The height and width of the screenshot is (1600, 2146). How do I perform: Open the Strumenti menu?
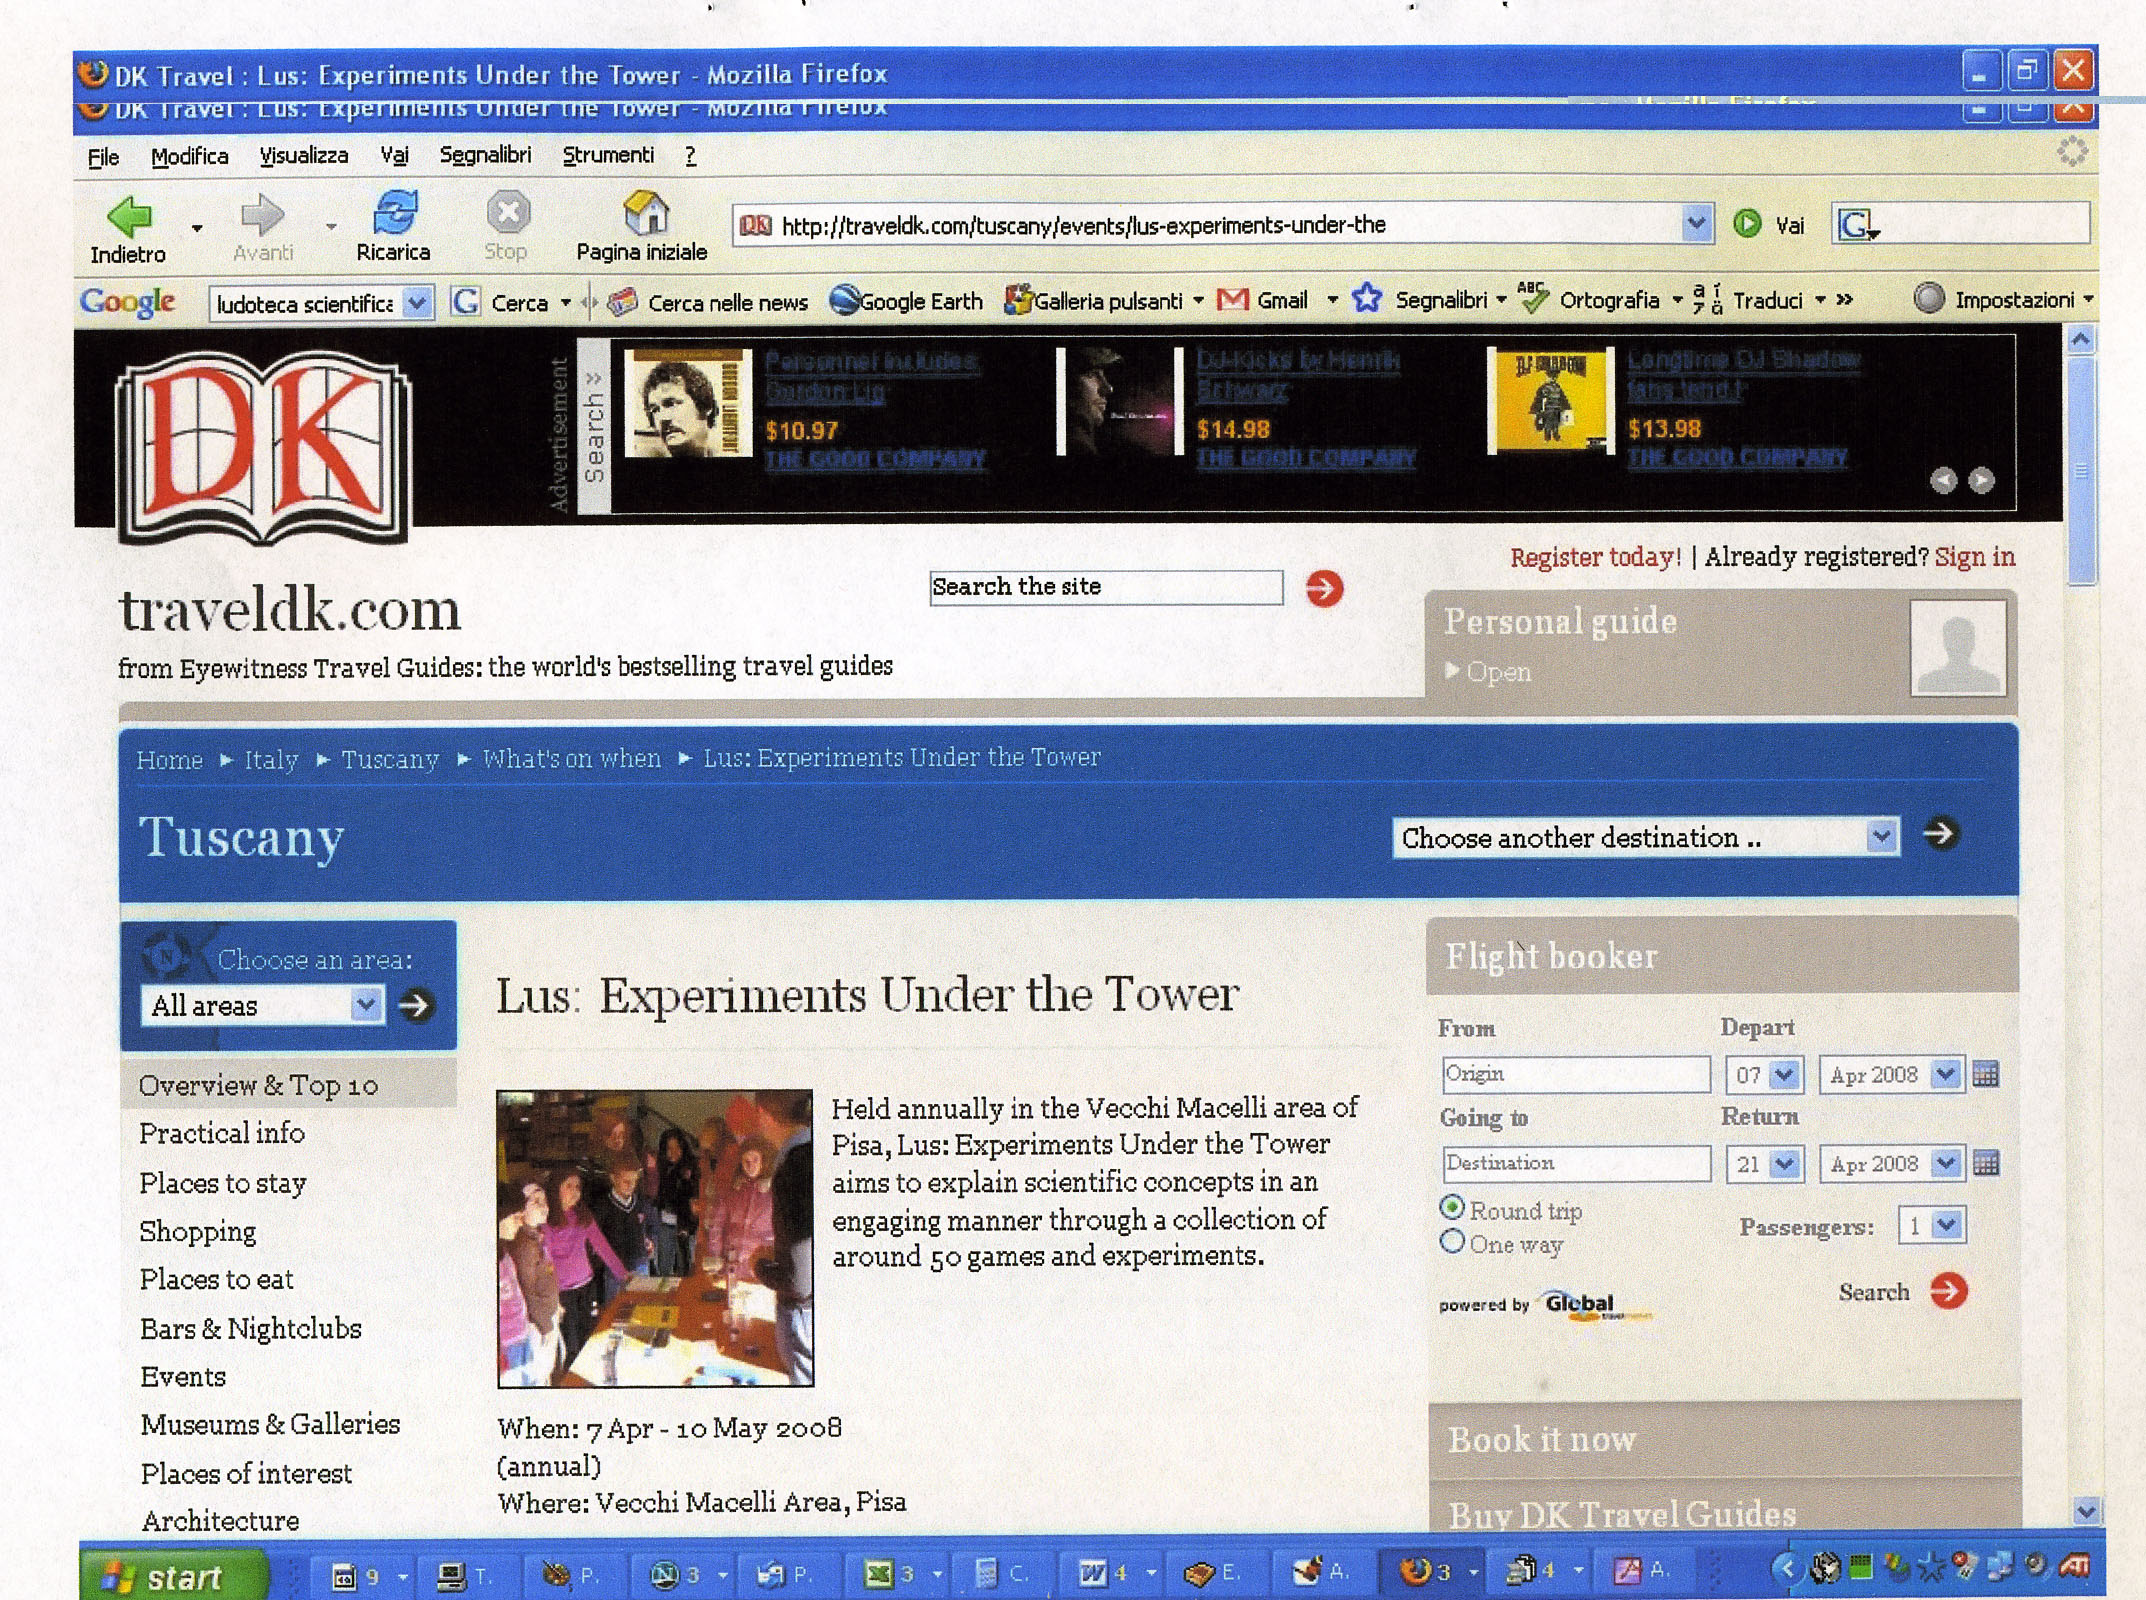click(x=608, y=155)
